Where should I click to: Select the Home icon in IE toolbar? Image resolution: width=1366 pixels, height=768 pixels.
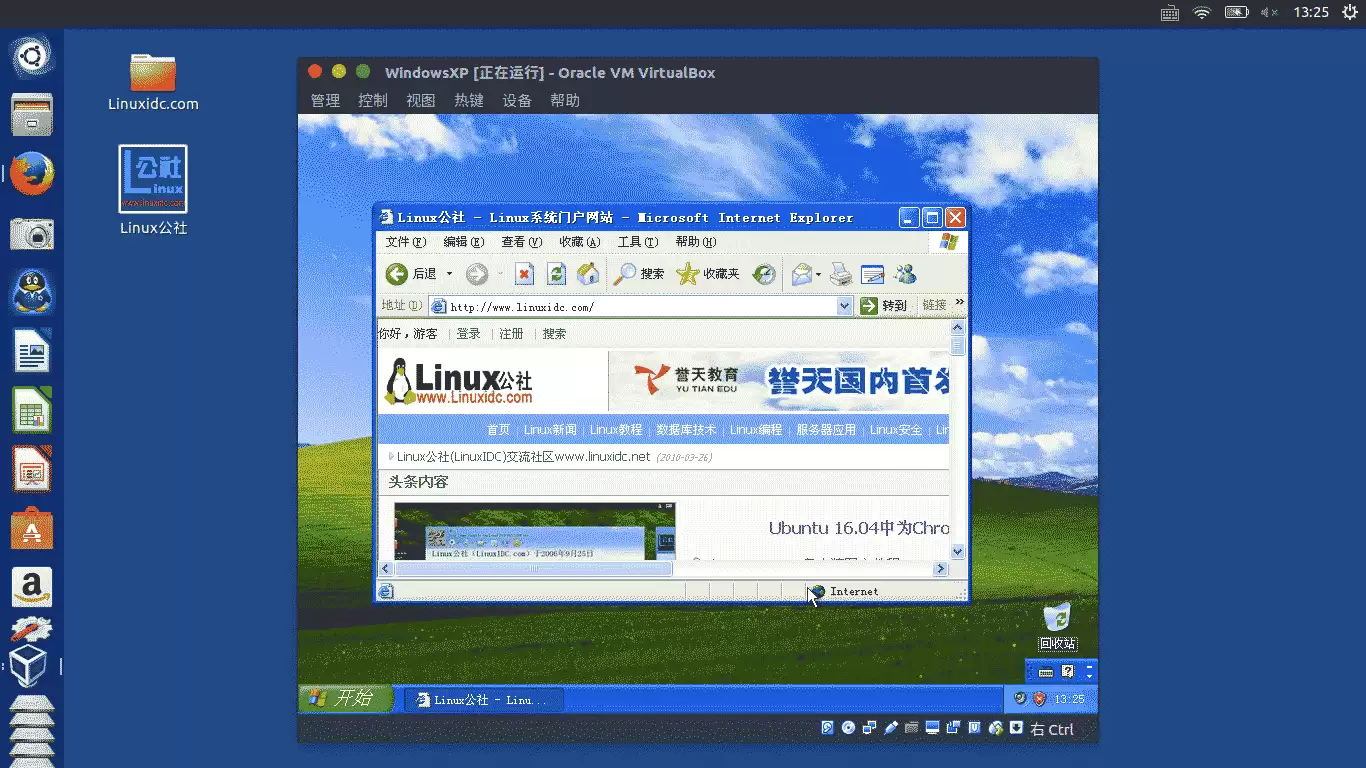(587, 274)
